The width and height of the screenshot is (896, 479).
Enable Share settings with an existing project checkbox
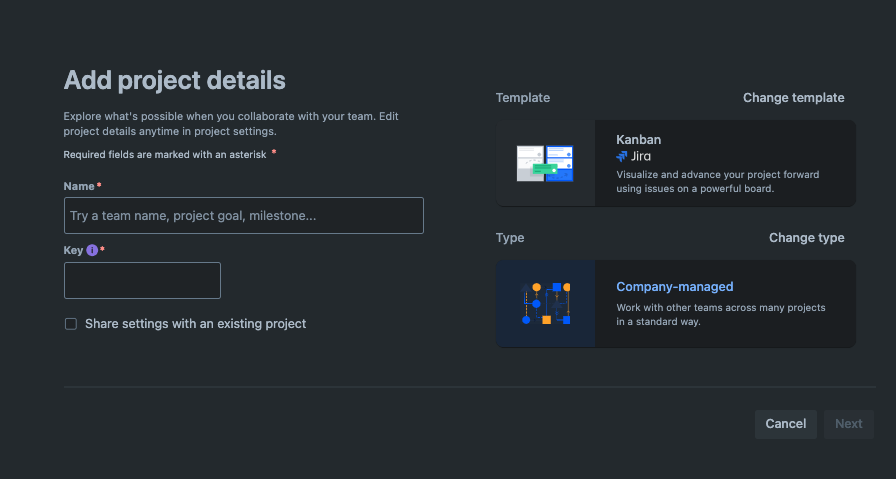click(x=71, y=324)
